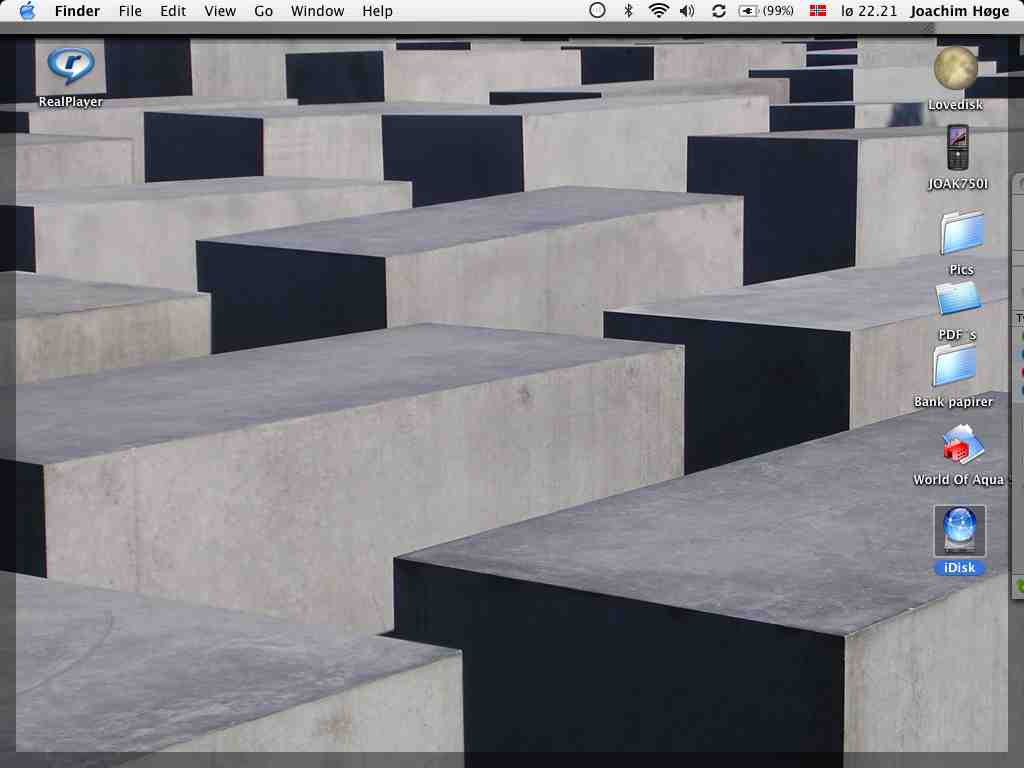This screenshot has height=768, width=1024.
Task: Open the Wi-Fi status menu
Action: (659, 10)
